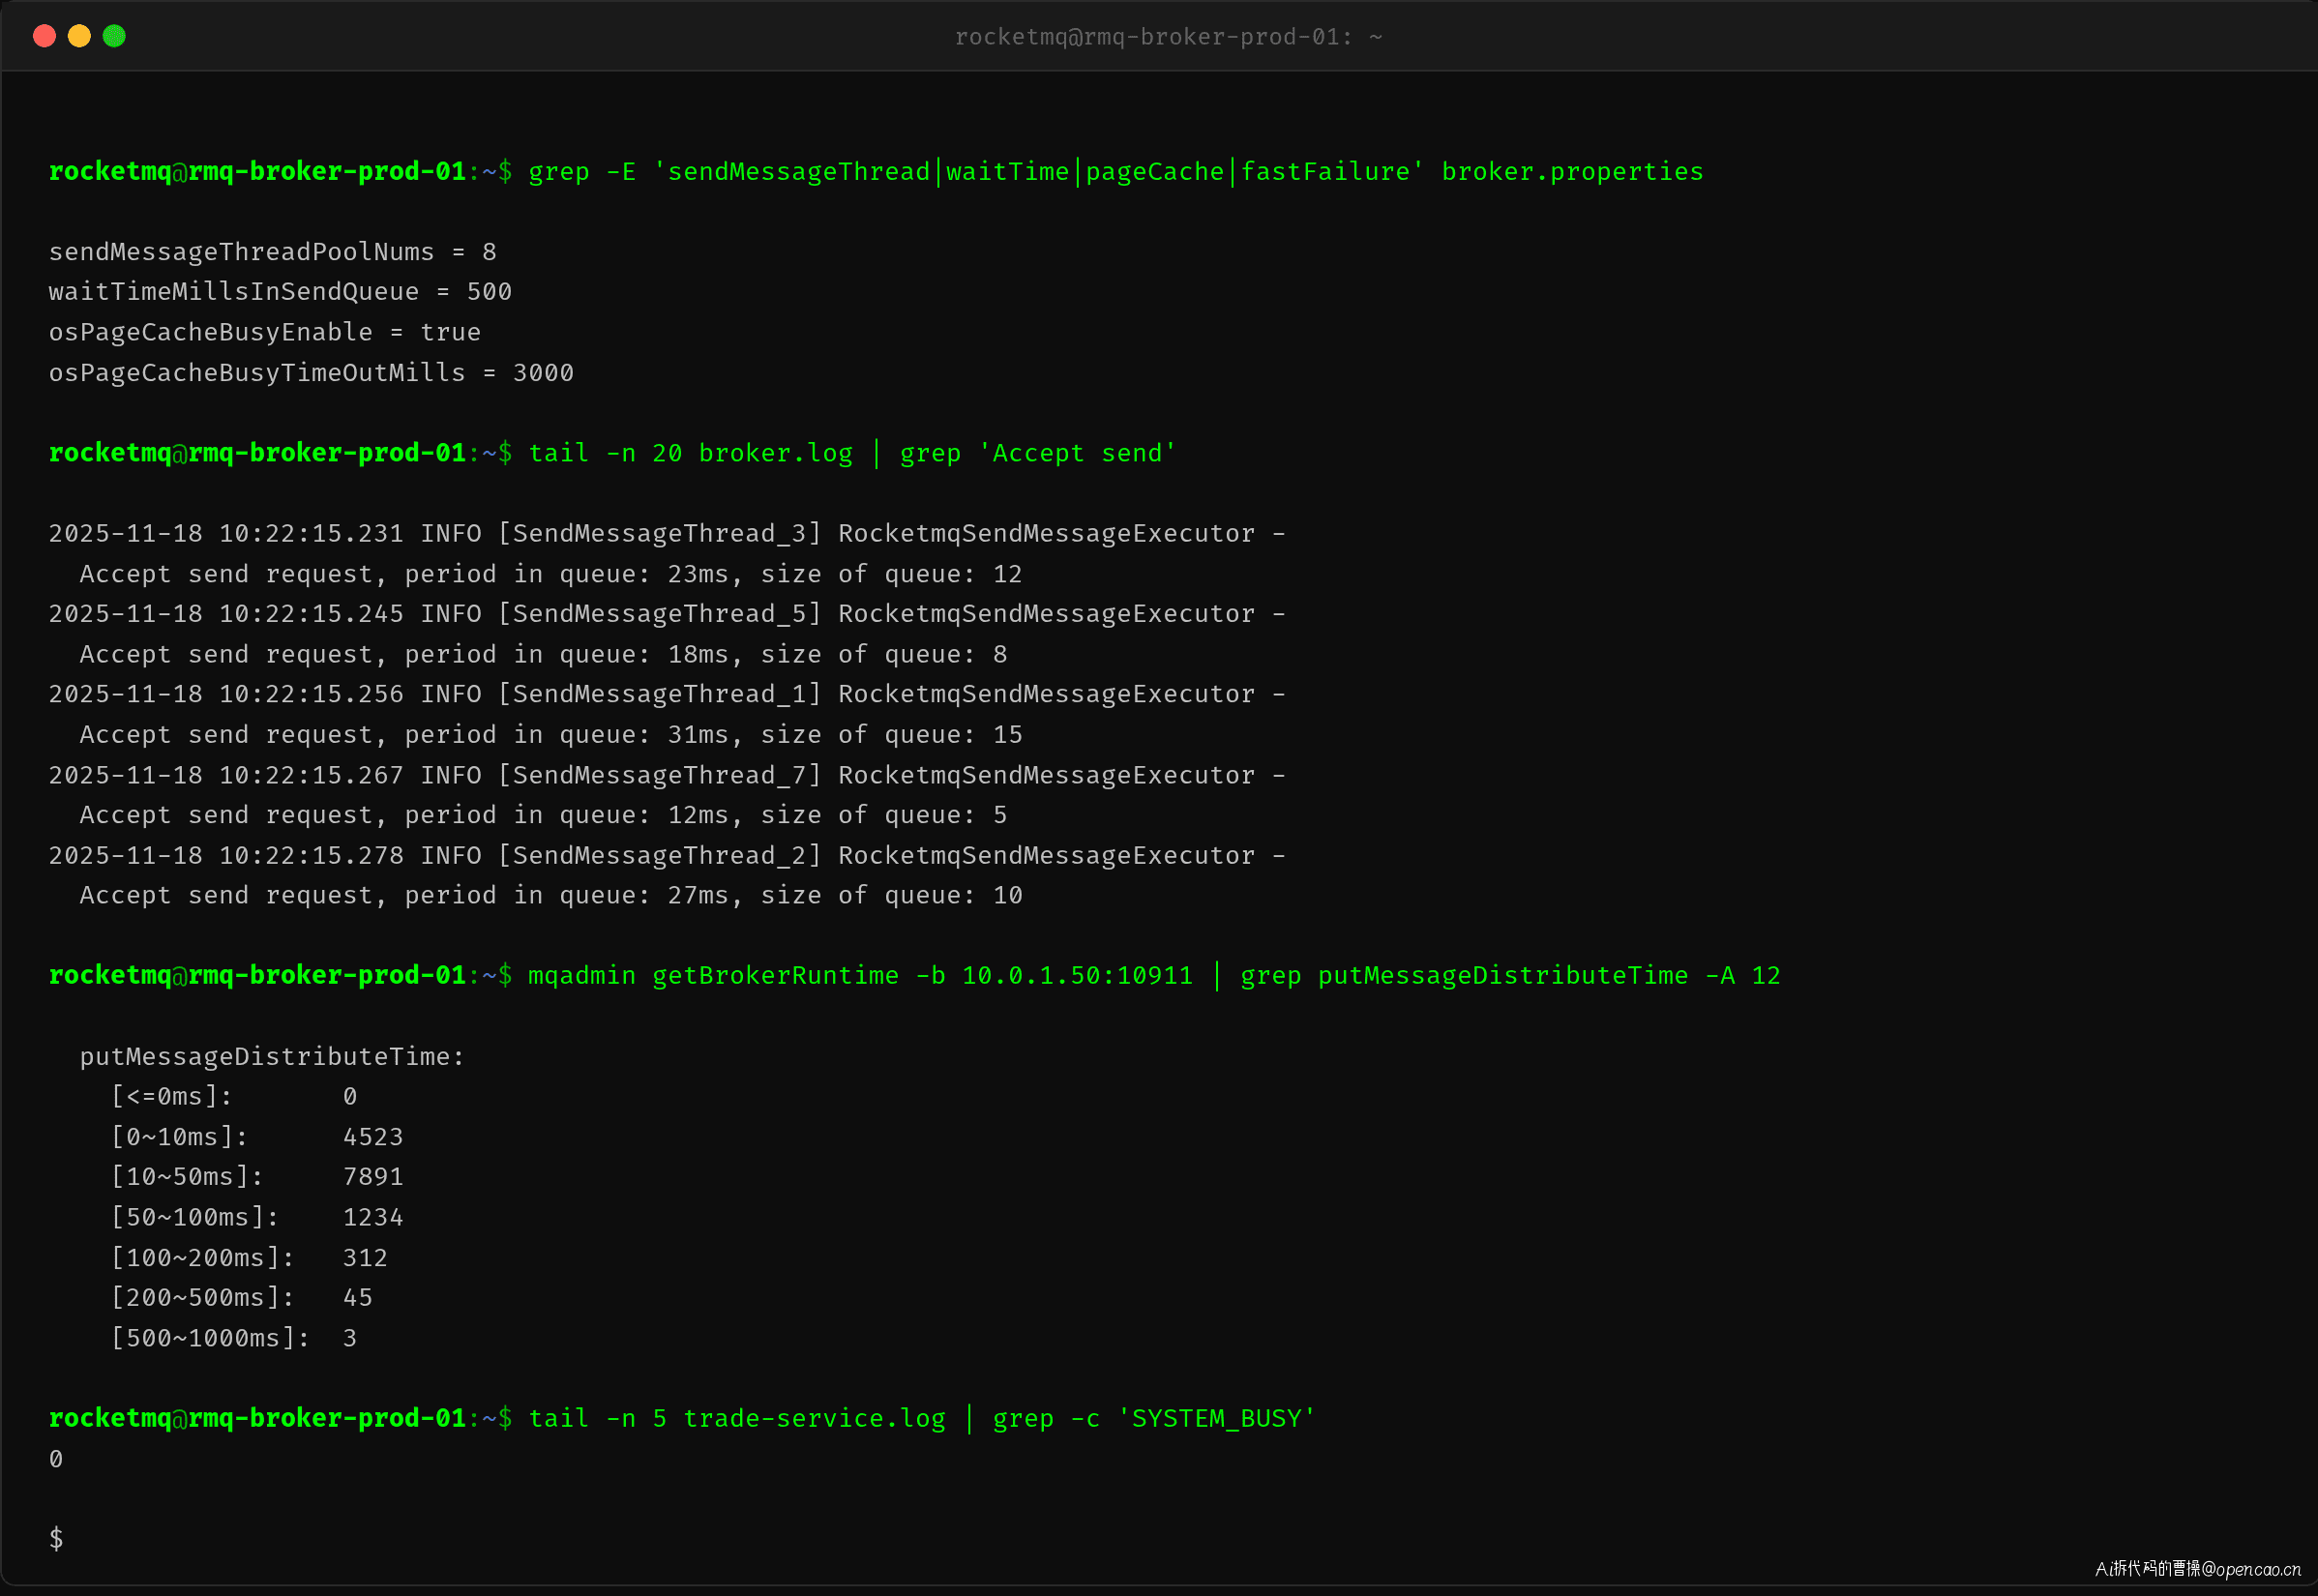
Task: Click the period in queue: 23ms line
Action: 551,574
